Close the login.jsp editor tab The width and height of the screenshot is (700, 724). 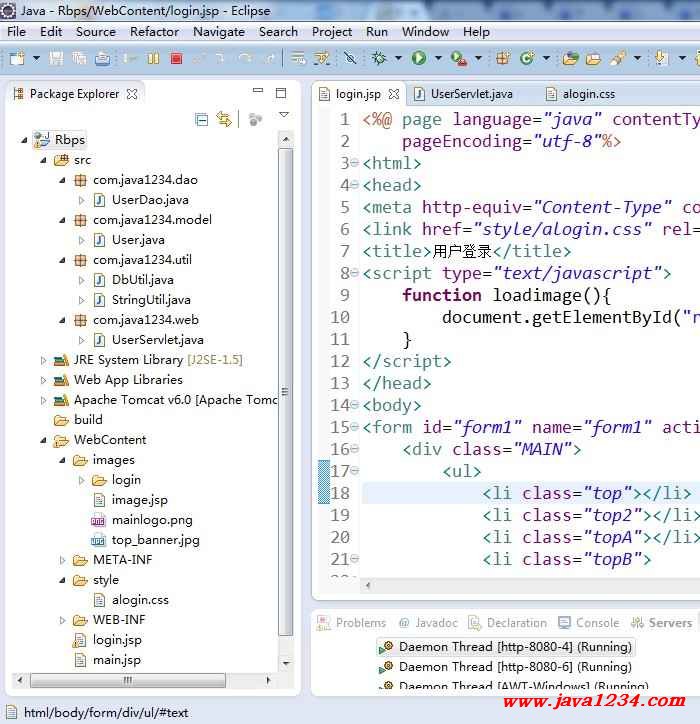coord(394,94)
